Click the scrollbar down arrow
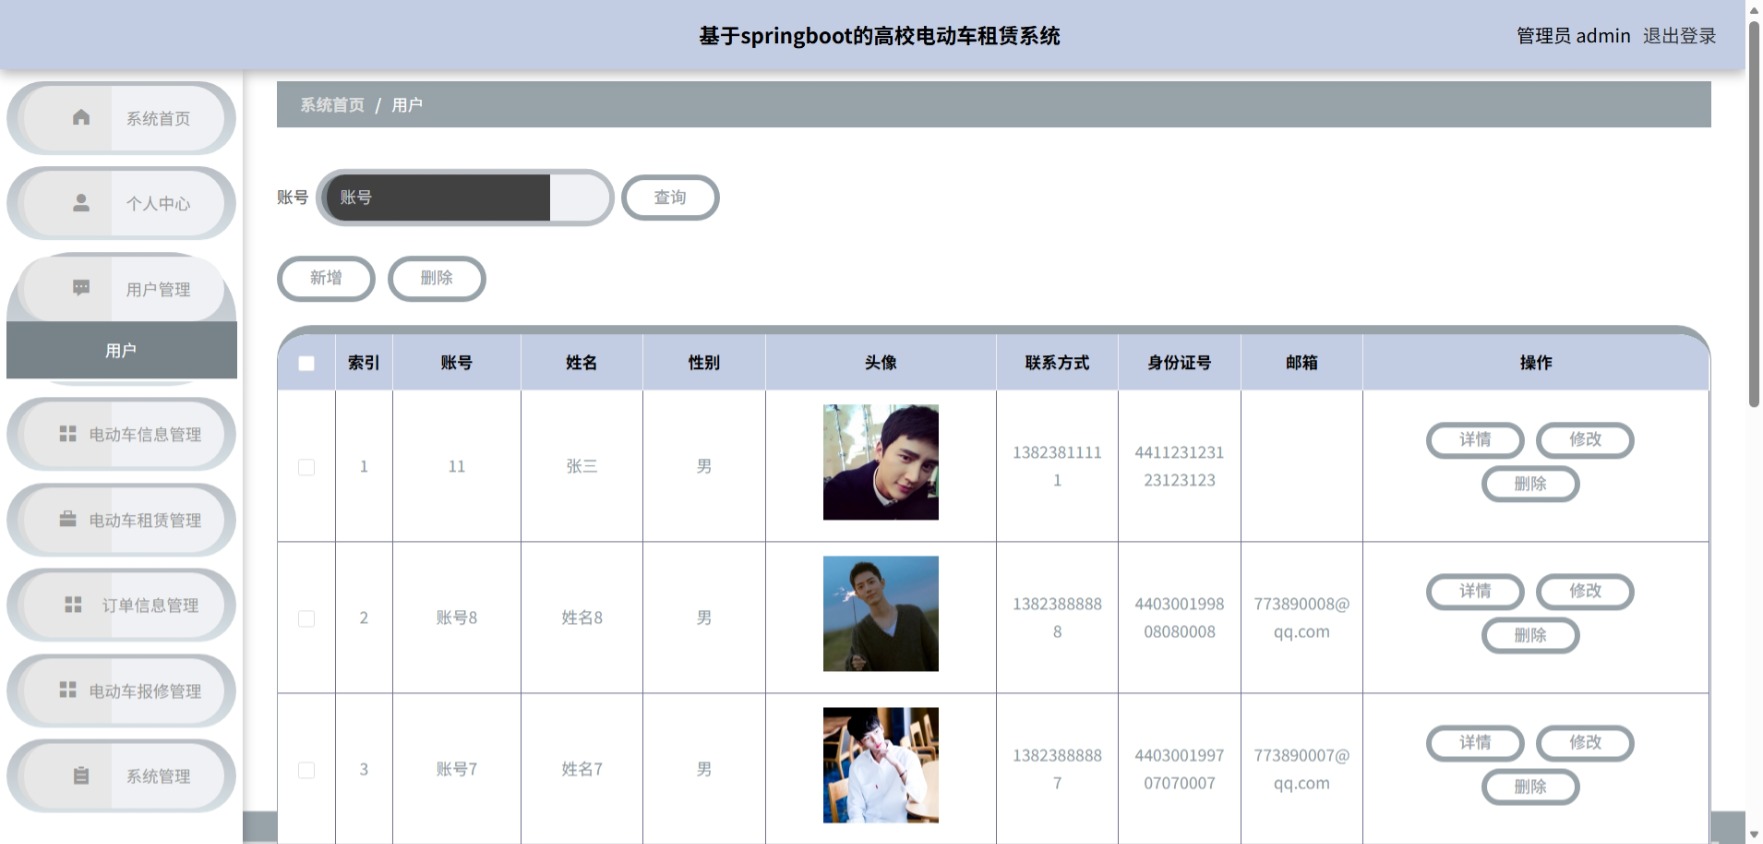Screen dimensions: 1763x844 (1753, 834)
